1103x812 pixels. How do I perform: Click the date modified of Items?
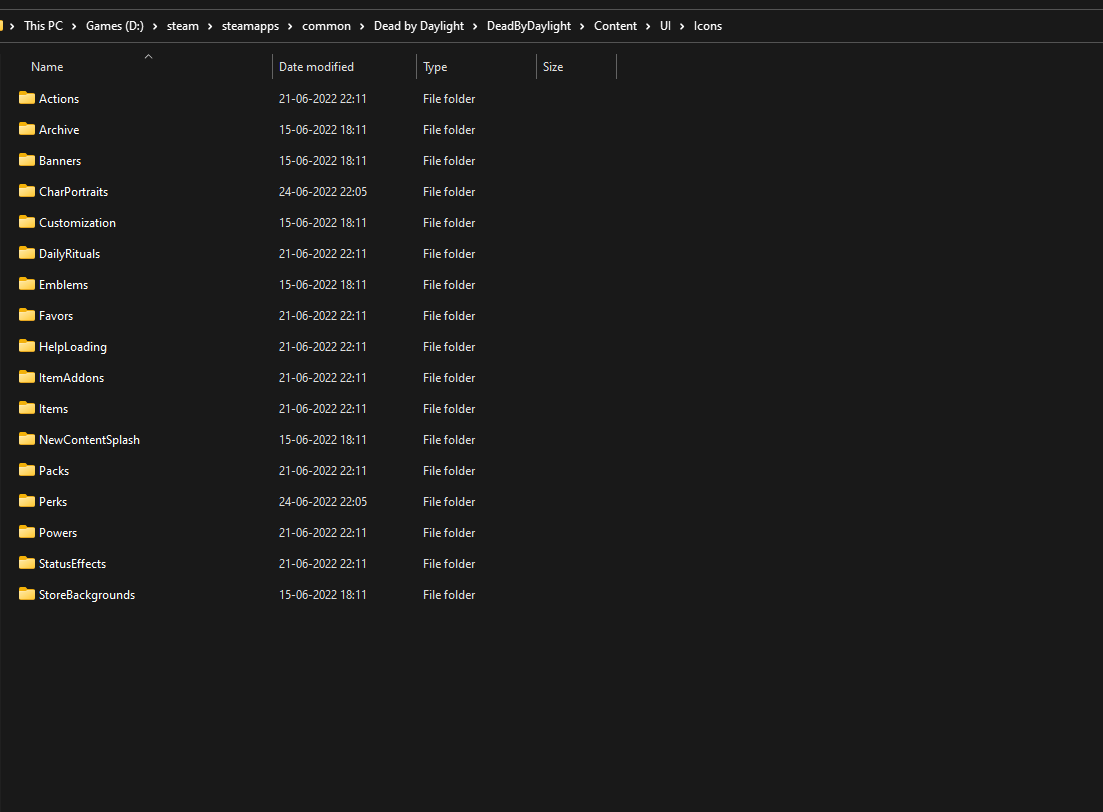click(x=323, y=409)
